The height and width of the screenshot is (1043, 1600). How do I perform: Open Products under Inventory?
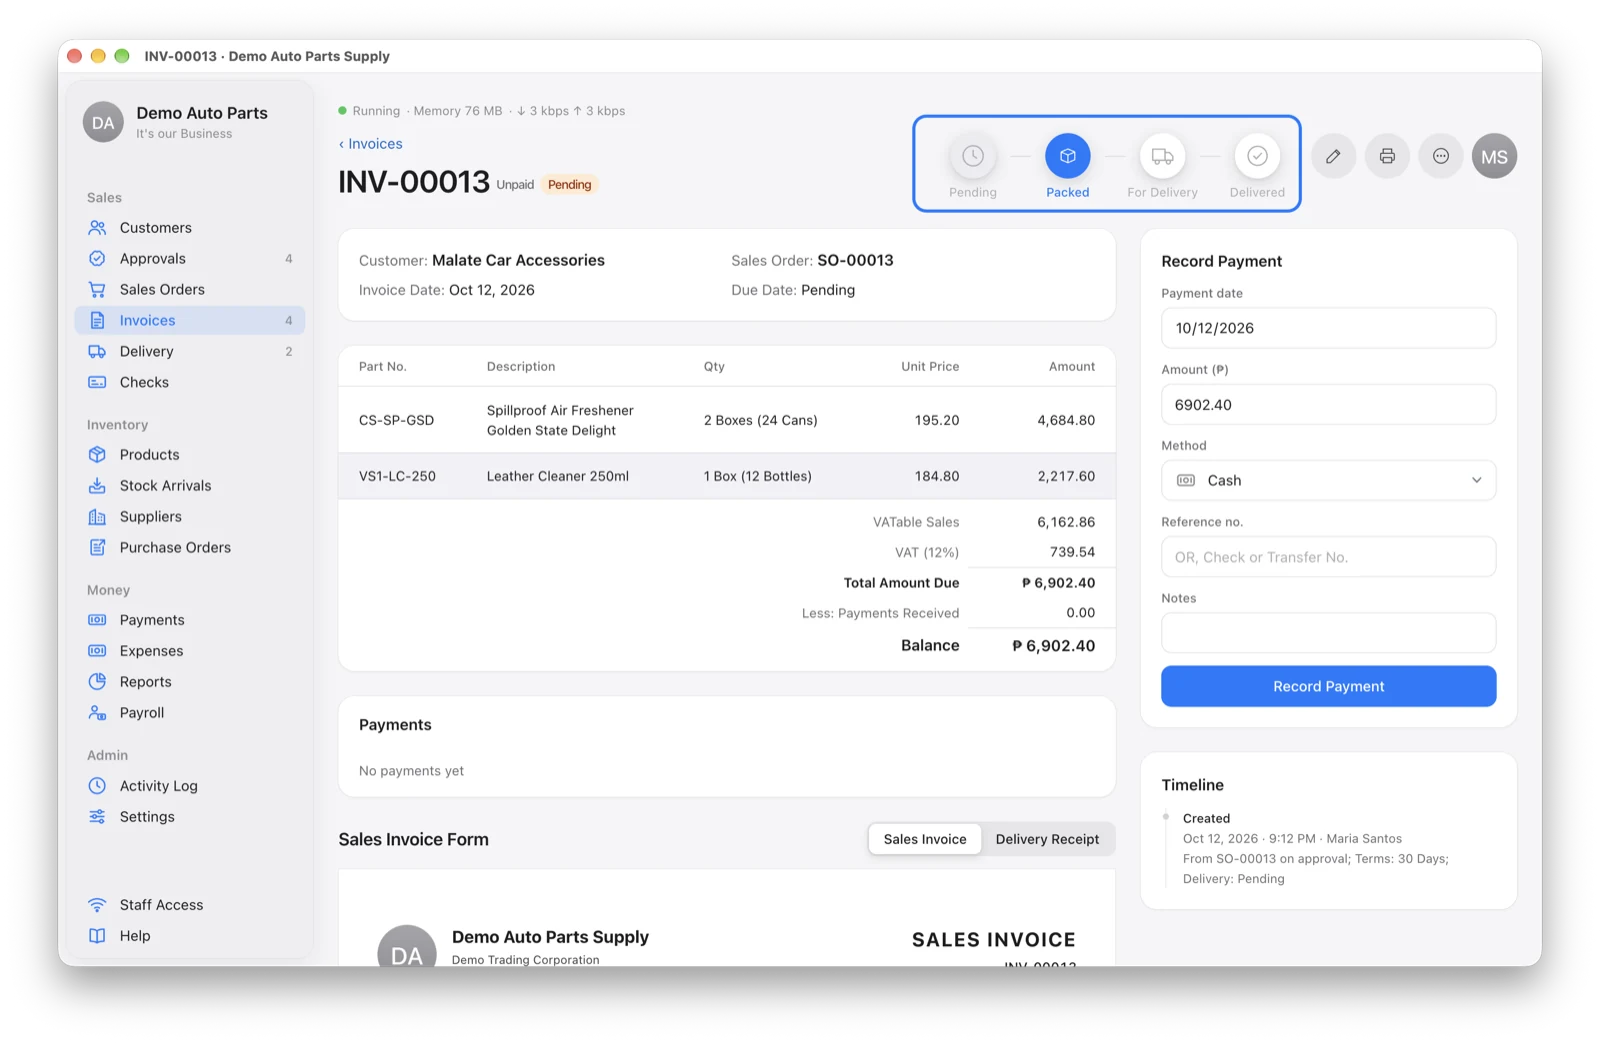point(190,455)
